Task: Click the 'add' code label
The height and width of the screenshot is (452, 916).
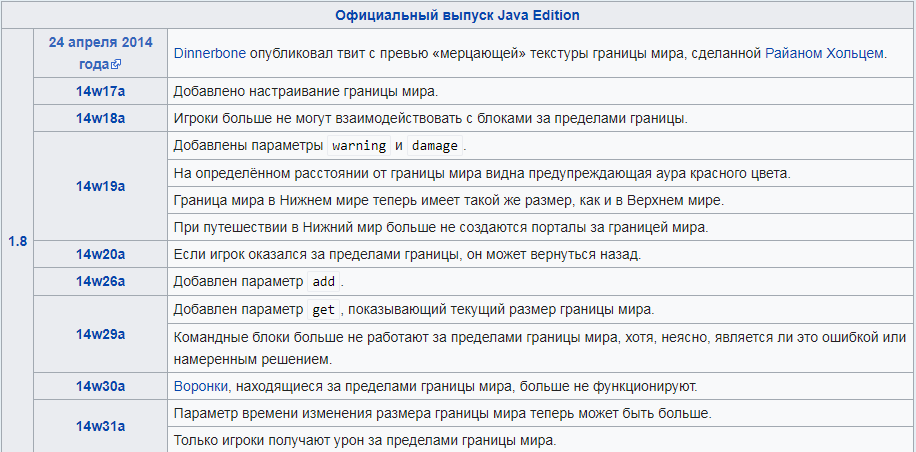Action: (324, 282)
